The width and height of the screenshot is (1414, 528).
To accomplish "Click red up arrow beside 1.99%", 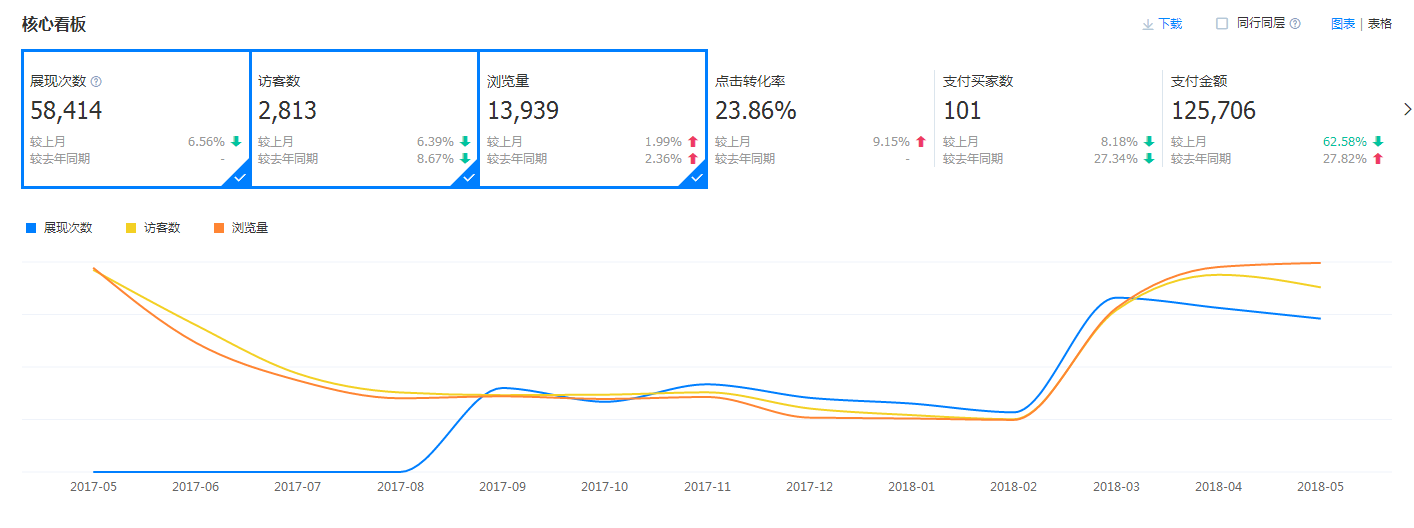I will coord(692,142).
